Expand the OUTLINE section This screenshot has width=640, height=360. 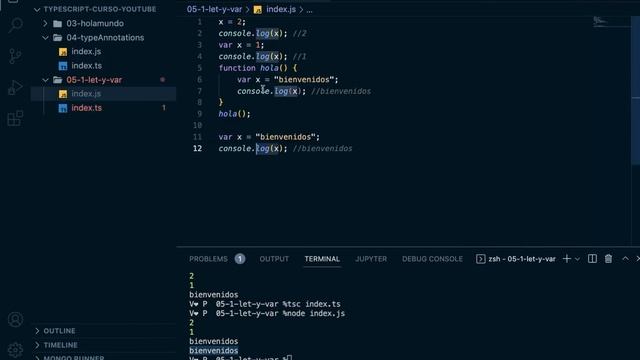coord(37,331)
